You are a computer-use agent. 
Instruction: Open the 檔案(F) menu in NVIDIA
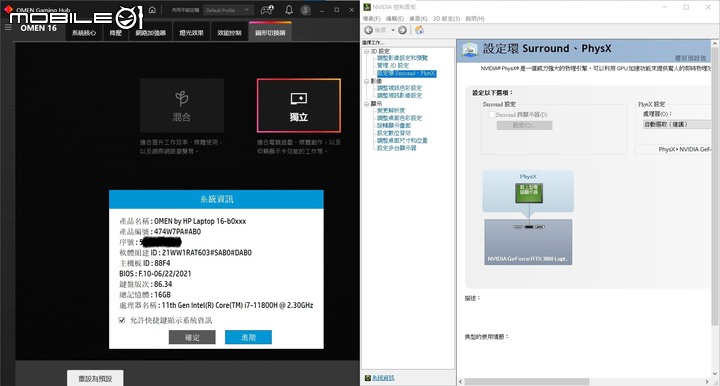tap(371, 19)
